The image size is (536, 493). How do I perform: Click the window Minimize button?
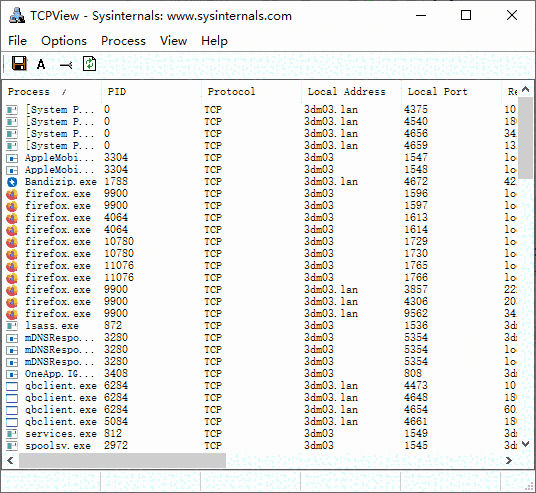pos(421,15)
